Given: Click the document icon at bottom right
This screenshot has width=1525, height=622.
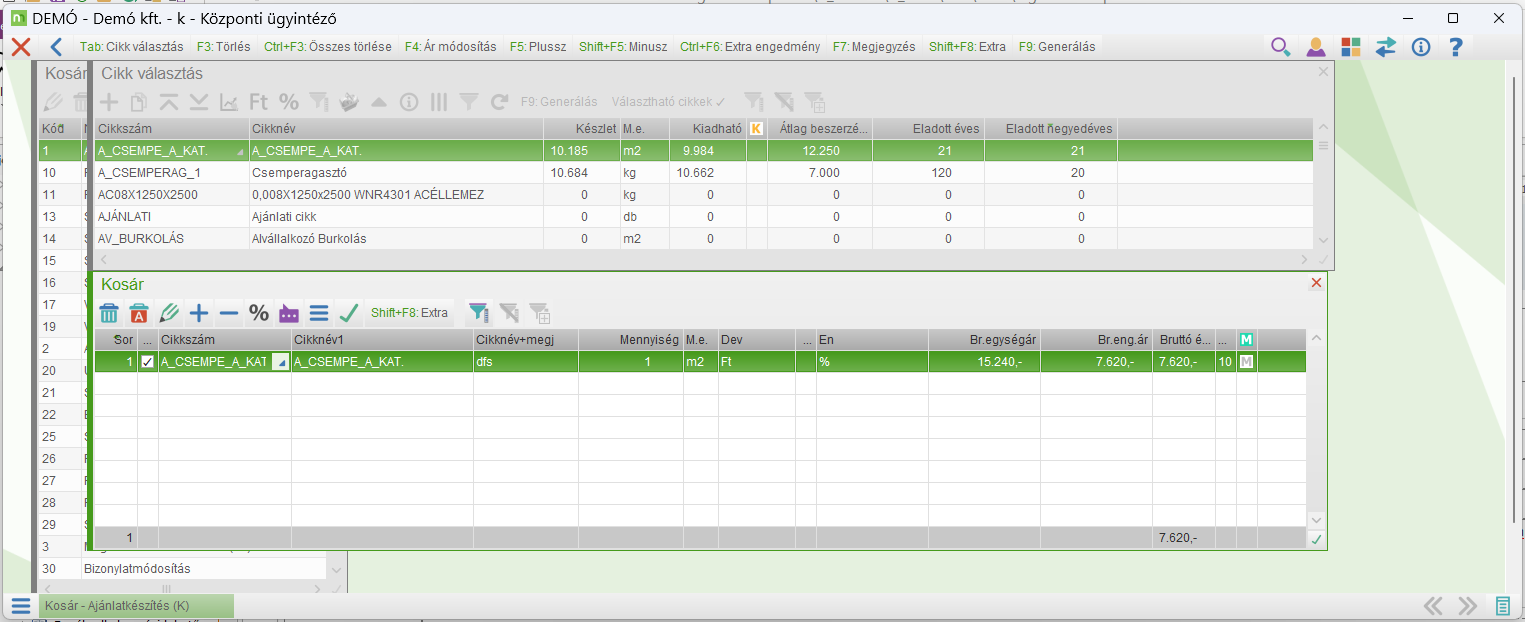Looking at the screenshot, I should coord(1502,606).
